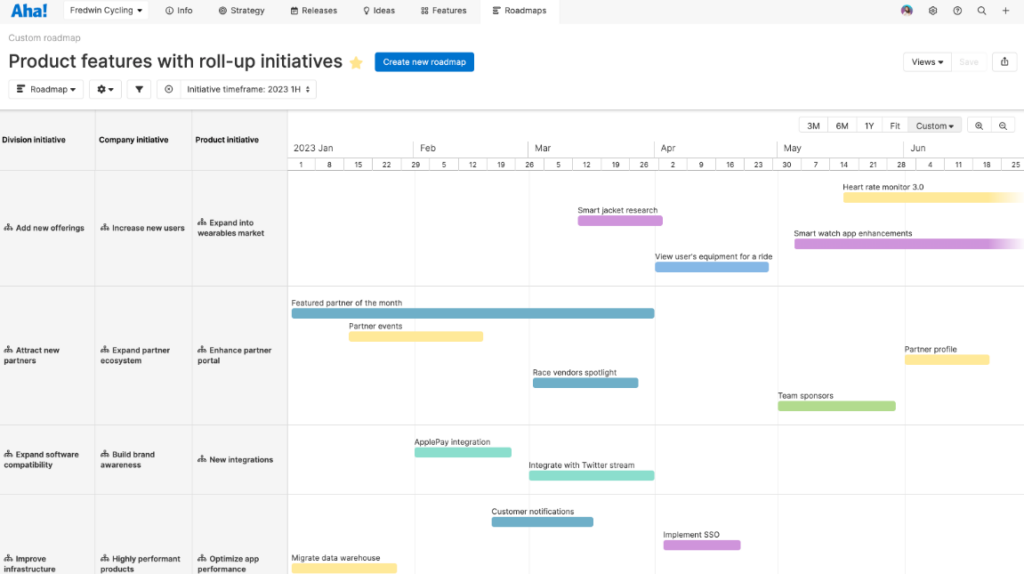Viewport: 1024px width, 574px height.
Task: Select the 3M timeframe toggle
Action: (x=813, y=126)
